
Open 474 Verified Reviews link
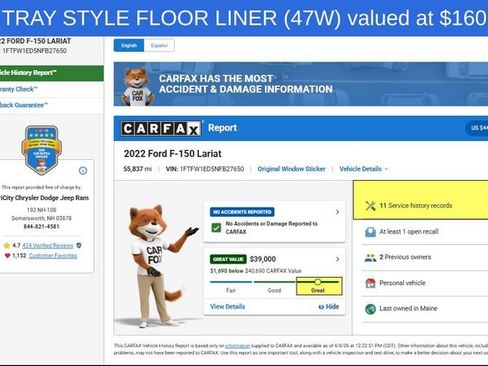(x=47, y=246)
